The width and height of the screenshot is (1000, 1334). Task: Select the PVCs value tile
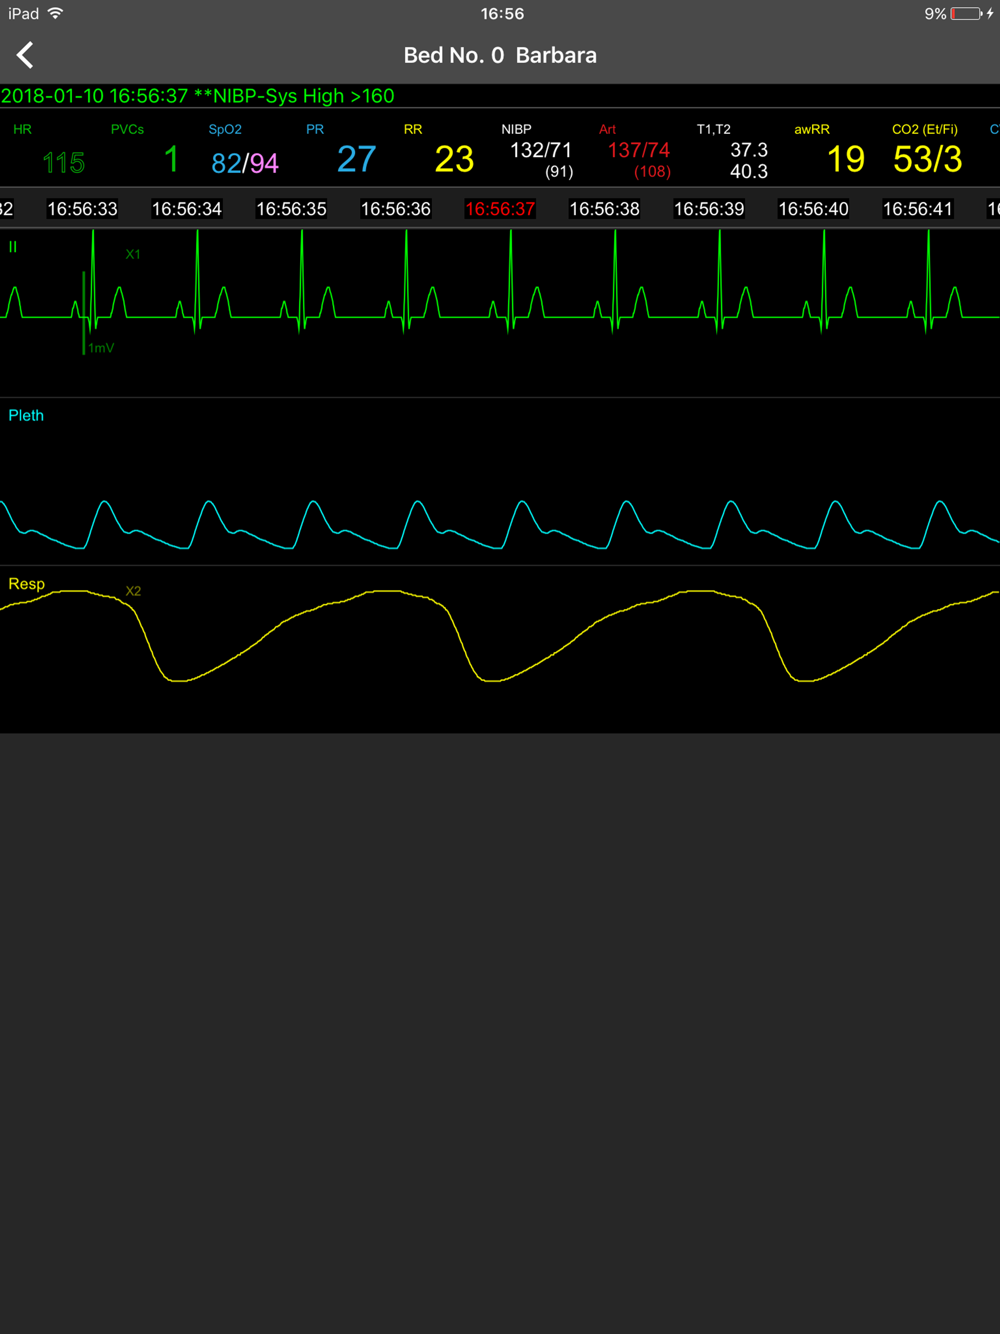[x=170, y=159]
